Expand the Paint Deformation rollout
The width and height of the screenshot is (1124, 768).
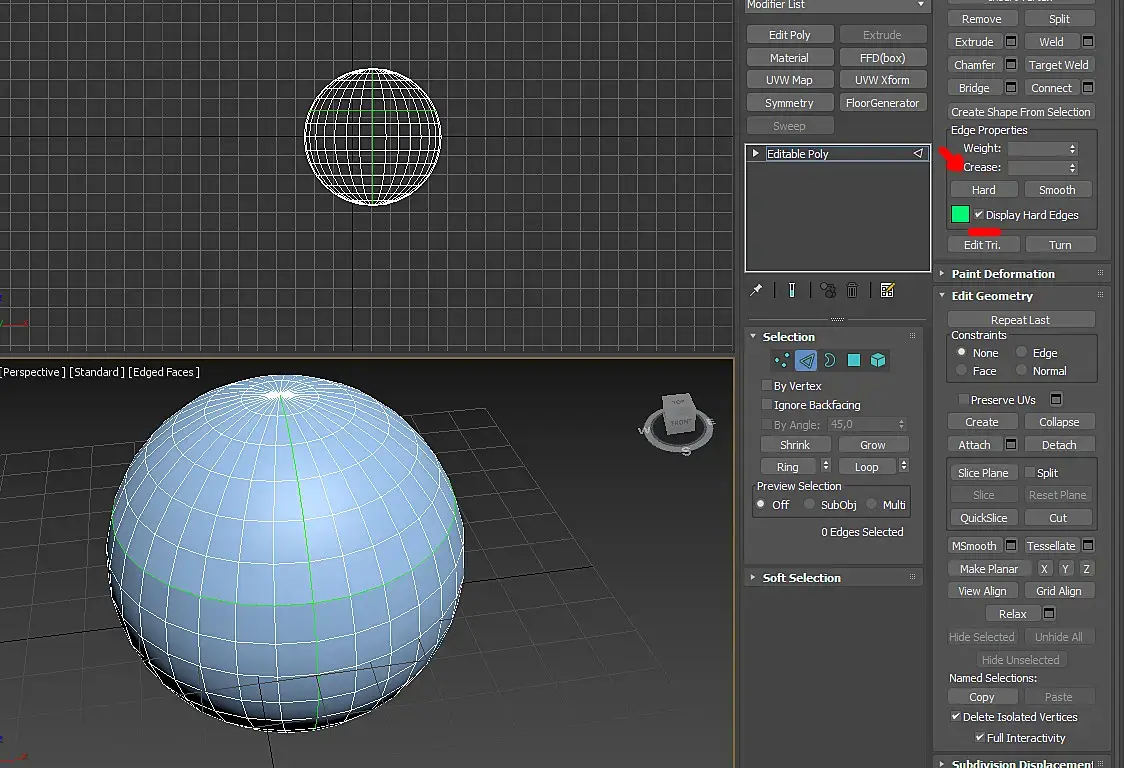click(x=1002, y=274)
